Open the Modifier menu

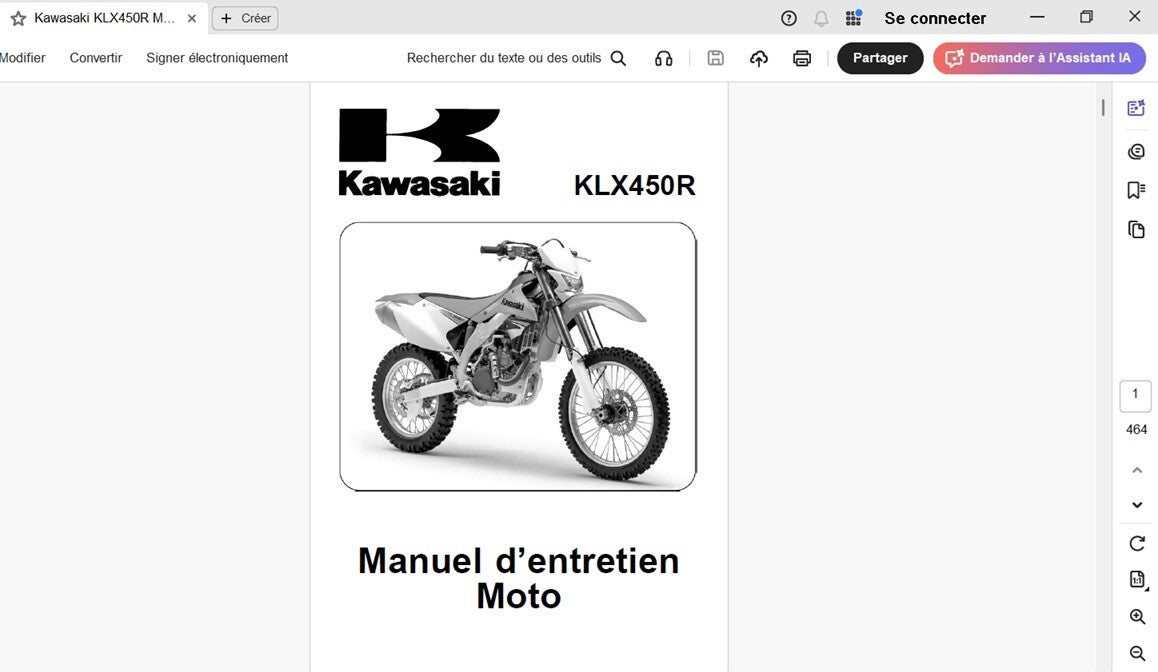coord(22,58)
